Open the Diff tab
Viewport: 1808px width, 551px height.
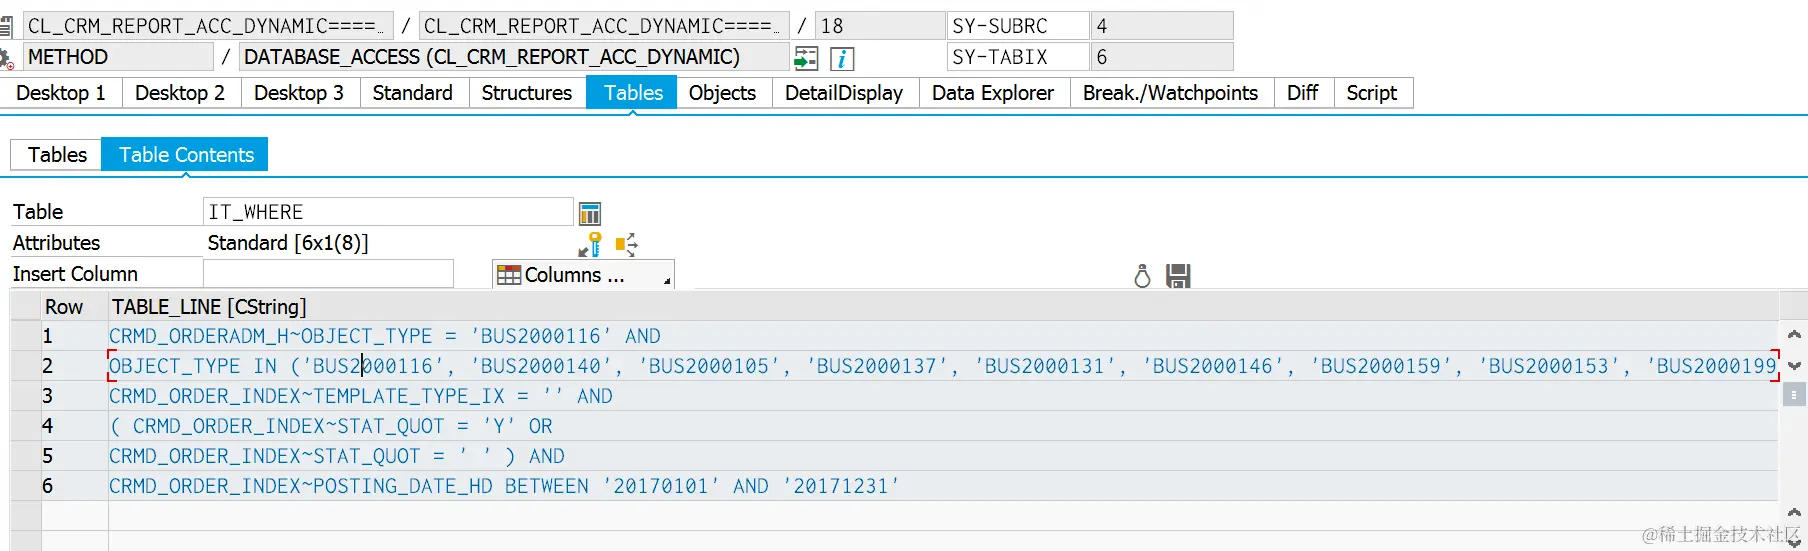[x=1302, y=93]
